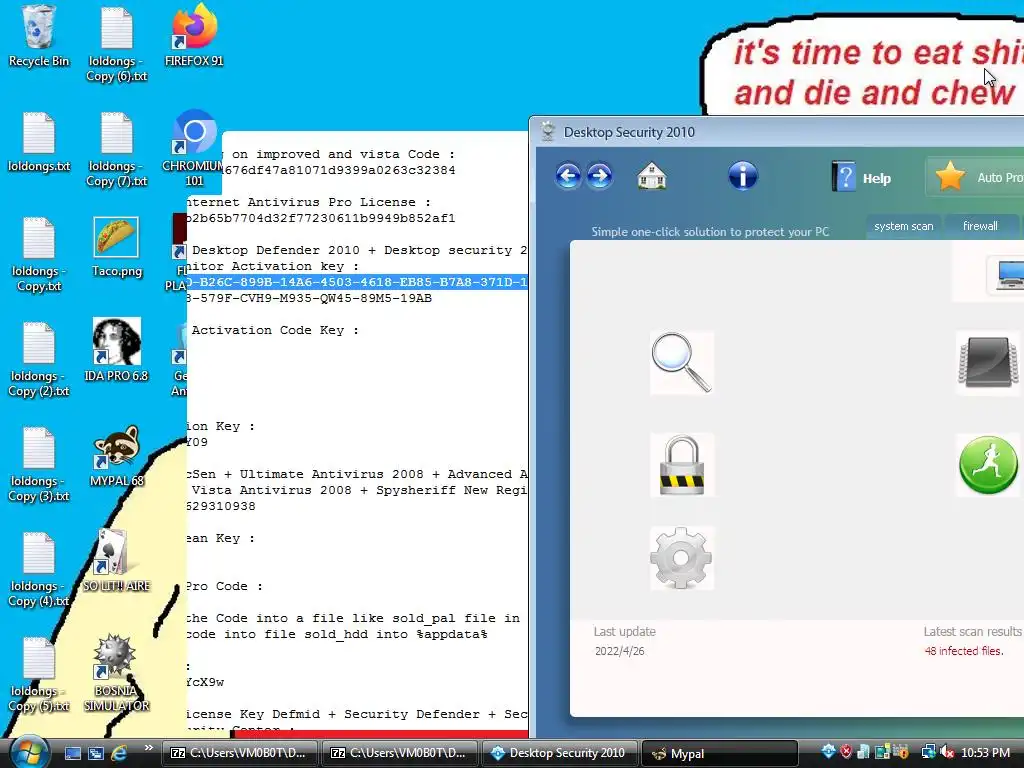
Task: Select the Recycle Bin desktop icon
Action: pos(39,36)
